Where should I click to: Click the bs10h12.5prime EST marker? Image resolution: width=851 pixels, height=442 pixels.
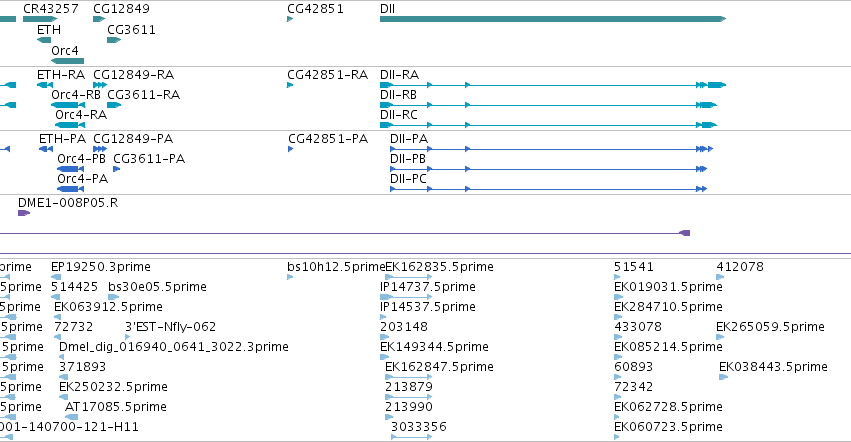coord(290,277)
